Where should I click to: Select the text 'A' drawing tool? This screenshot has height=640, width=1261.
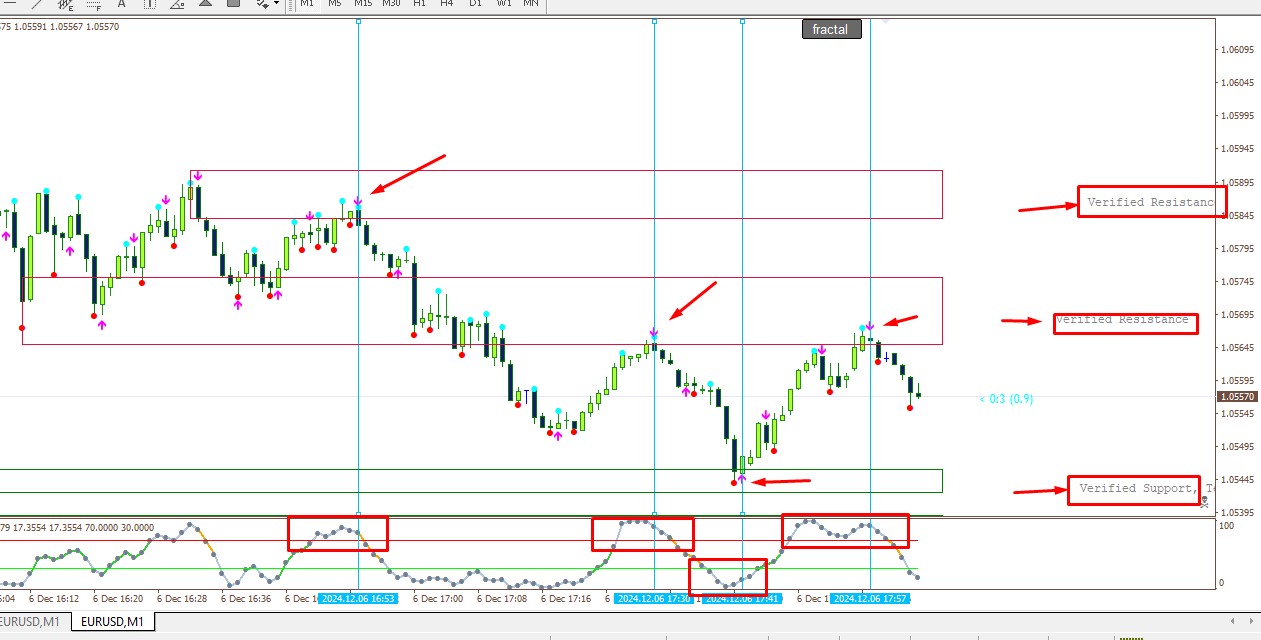pyautogui.click(x=122, y=4)
